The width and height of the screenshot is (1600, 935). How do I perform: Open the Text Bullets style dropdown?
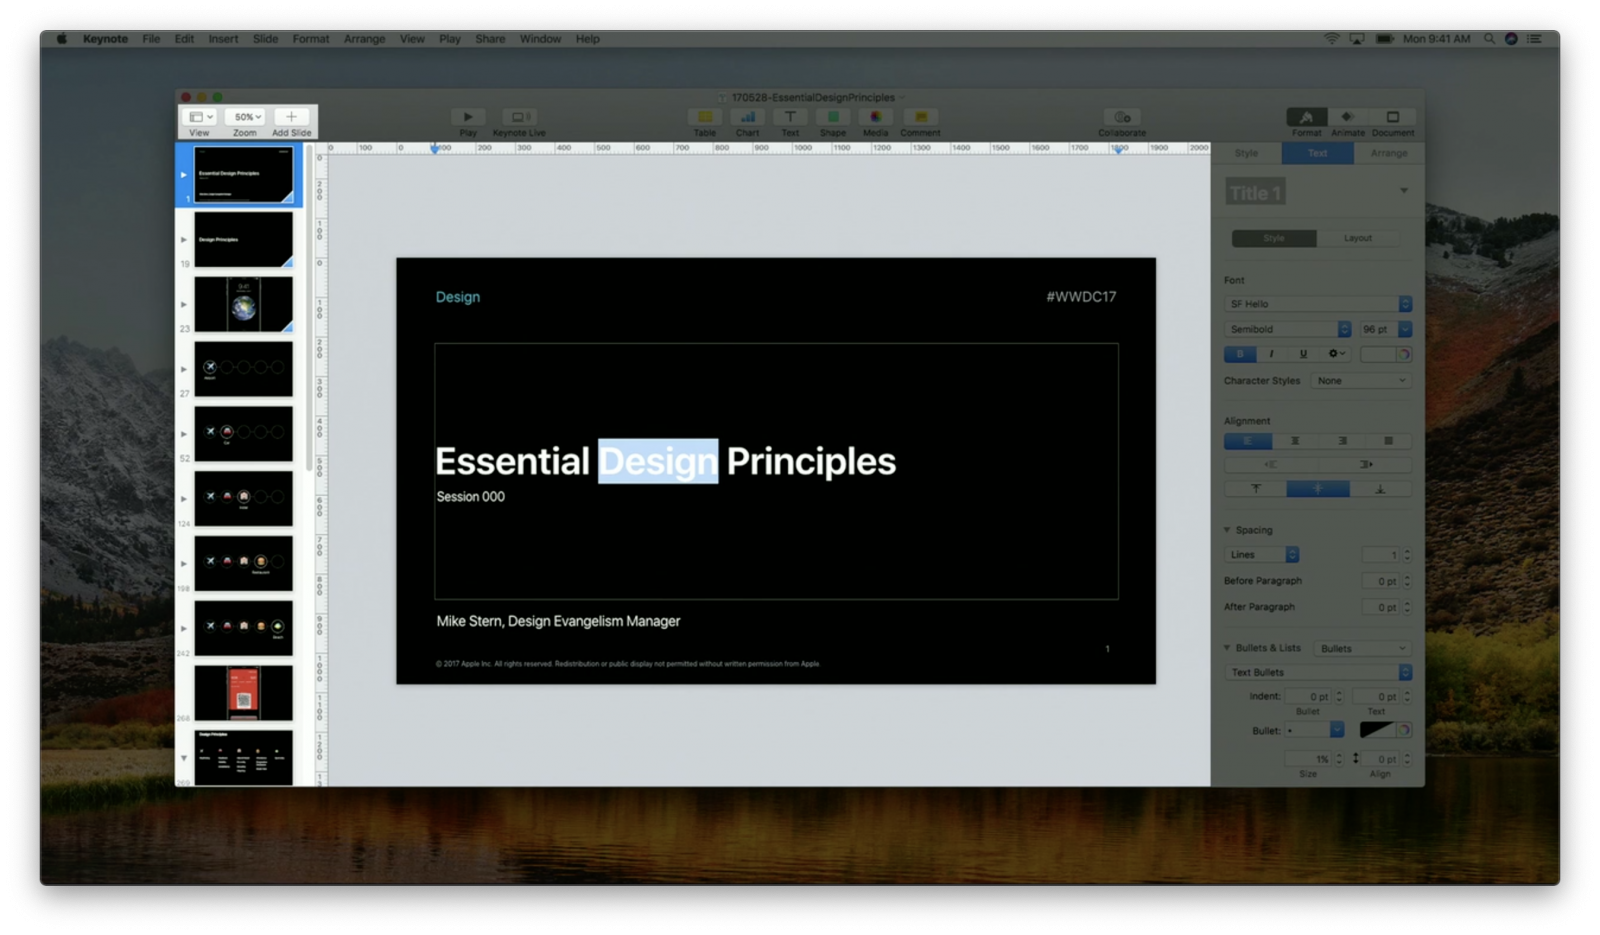pyautogui.click(x=1318, y=673)
